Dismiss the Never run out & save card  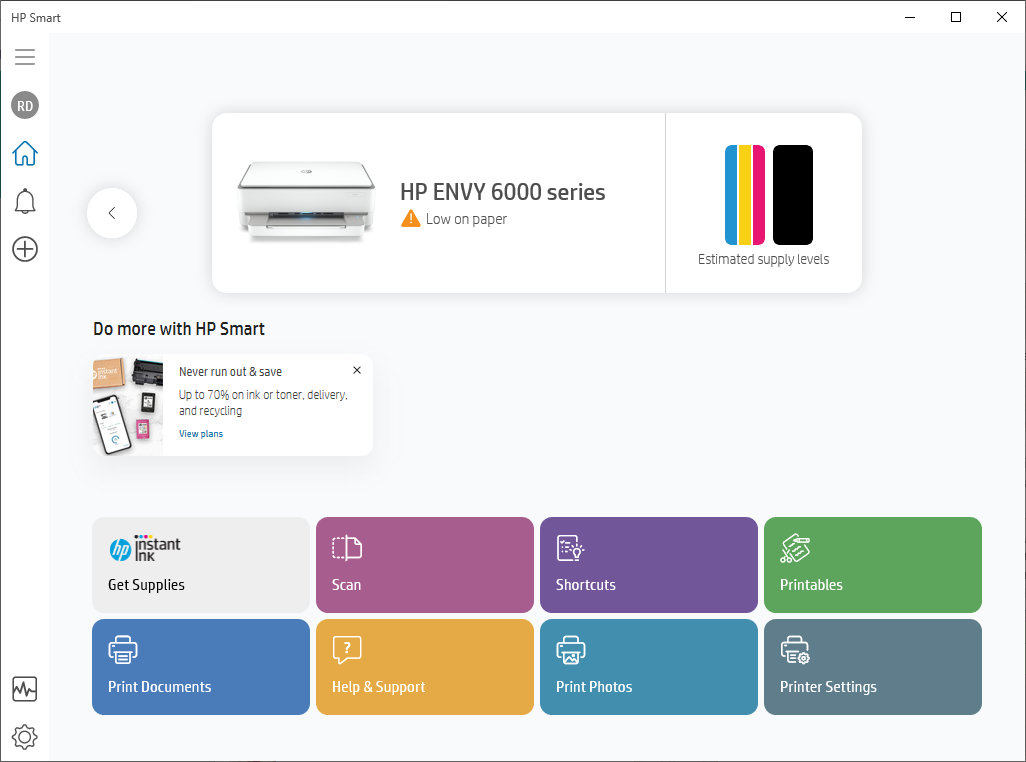coord(357,370)
